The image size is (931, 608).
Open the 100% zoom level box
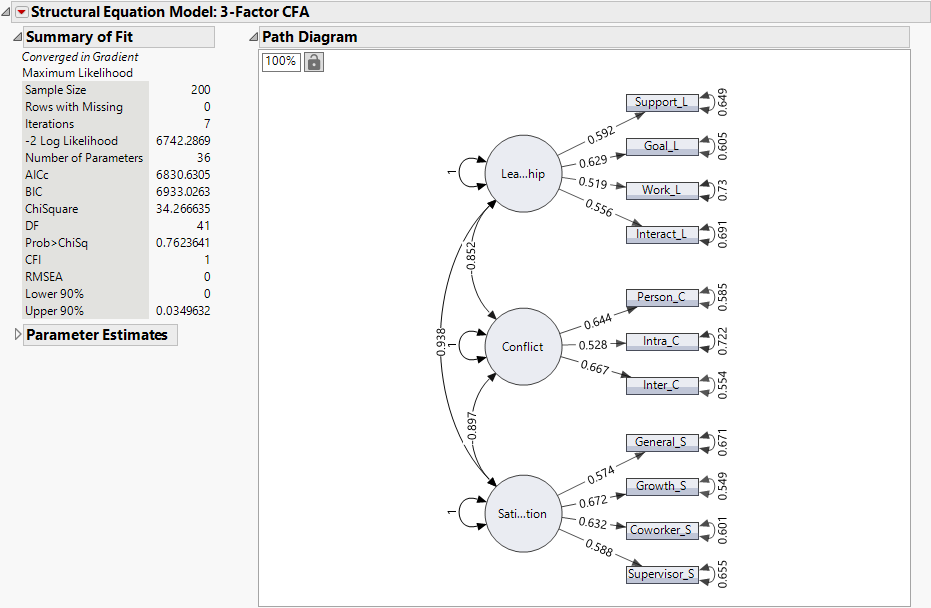coord(279,61)
